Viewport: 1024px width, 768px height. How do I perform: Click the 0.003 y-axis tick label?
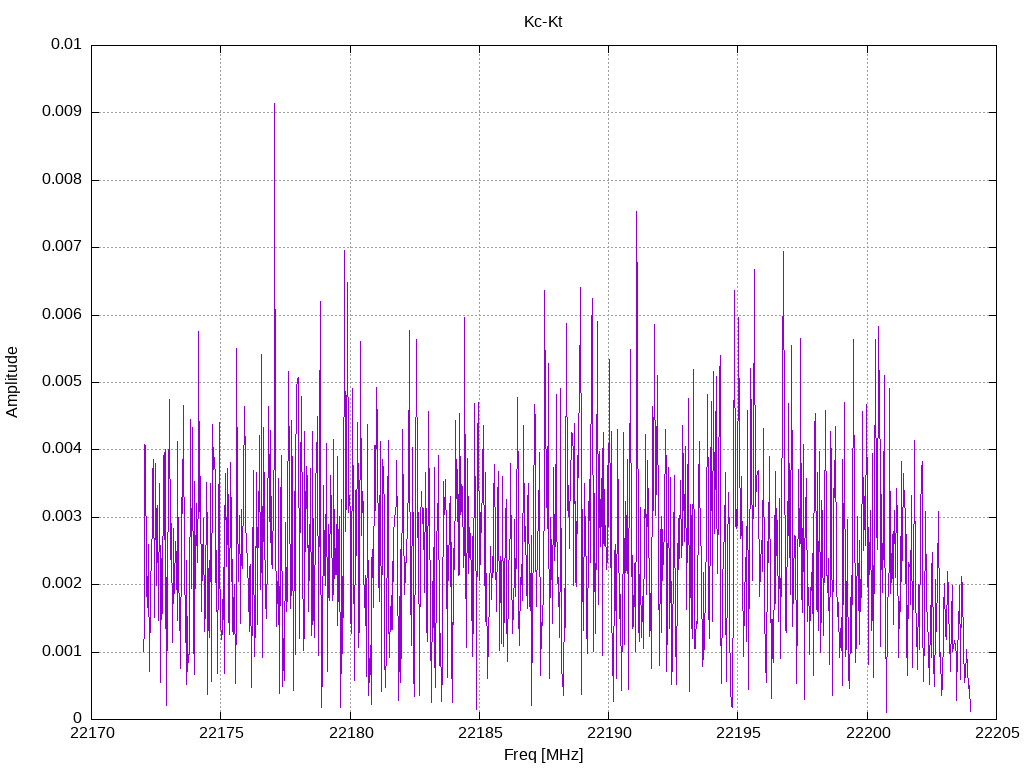pos(62,517)
